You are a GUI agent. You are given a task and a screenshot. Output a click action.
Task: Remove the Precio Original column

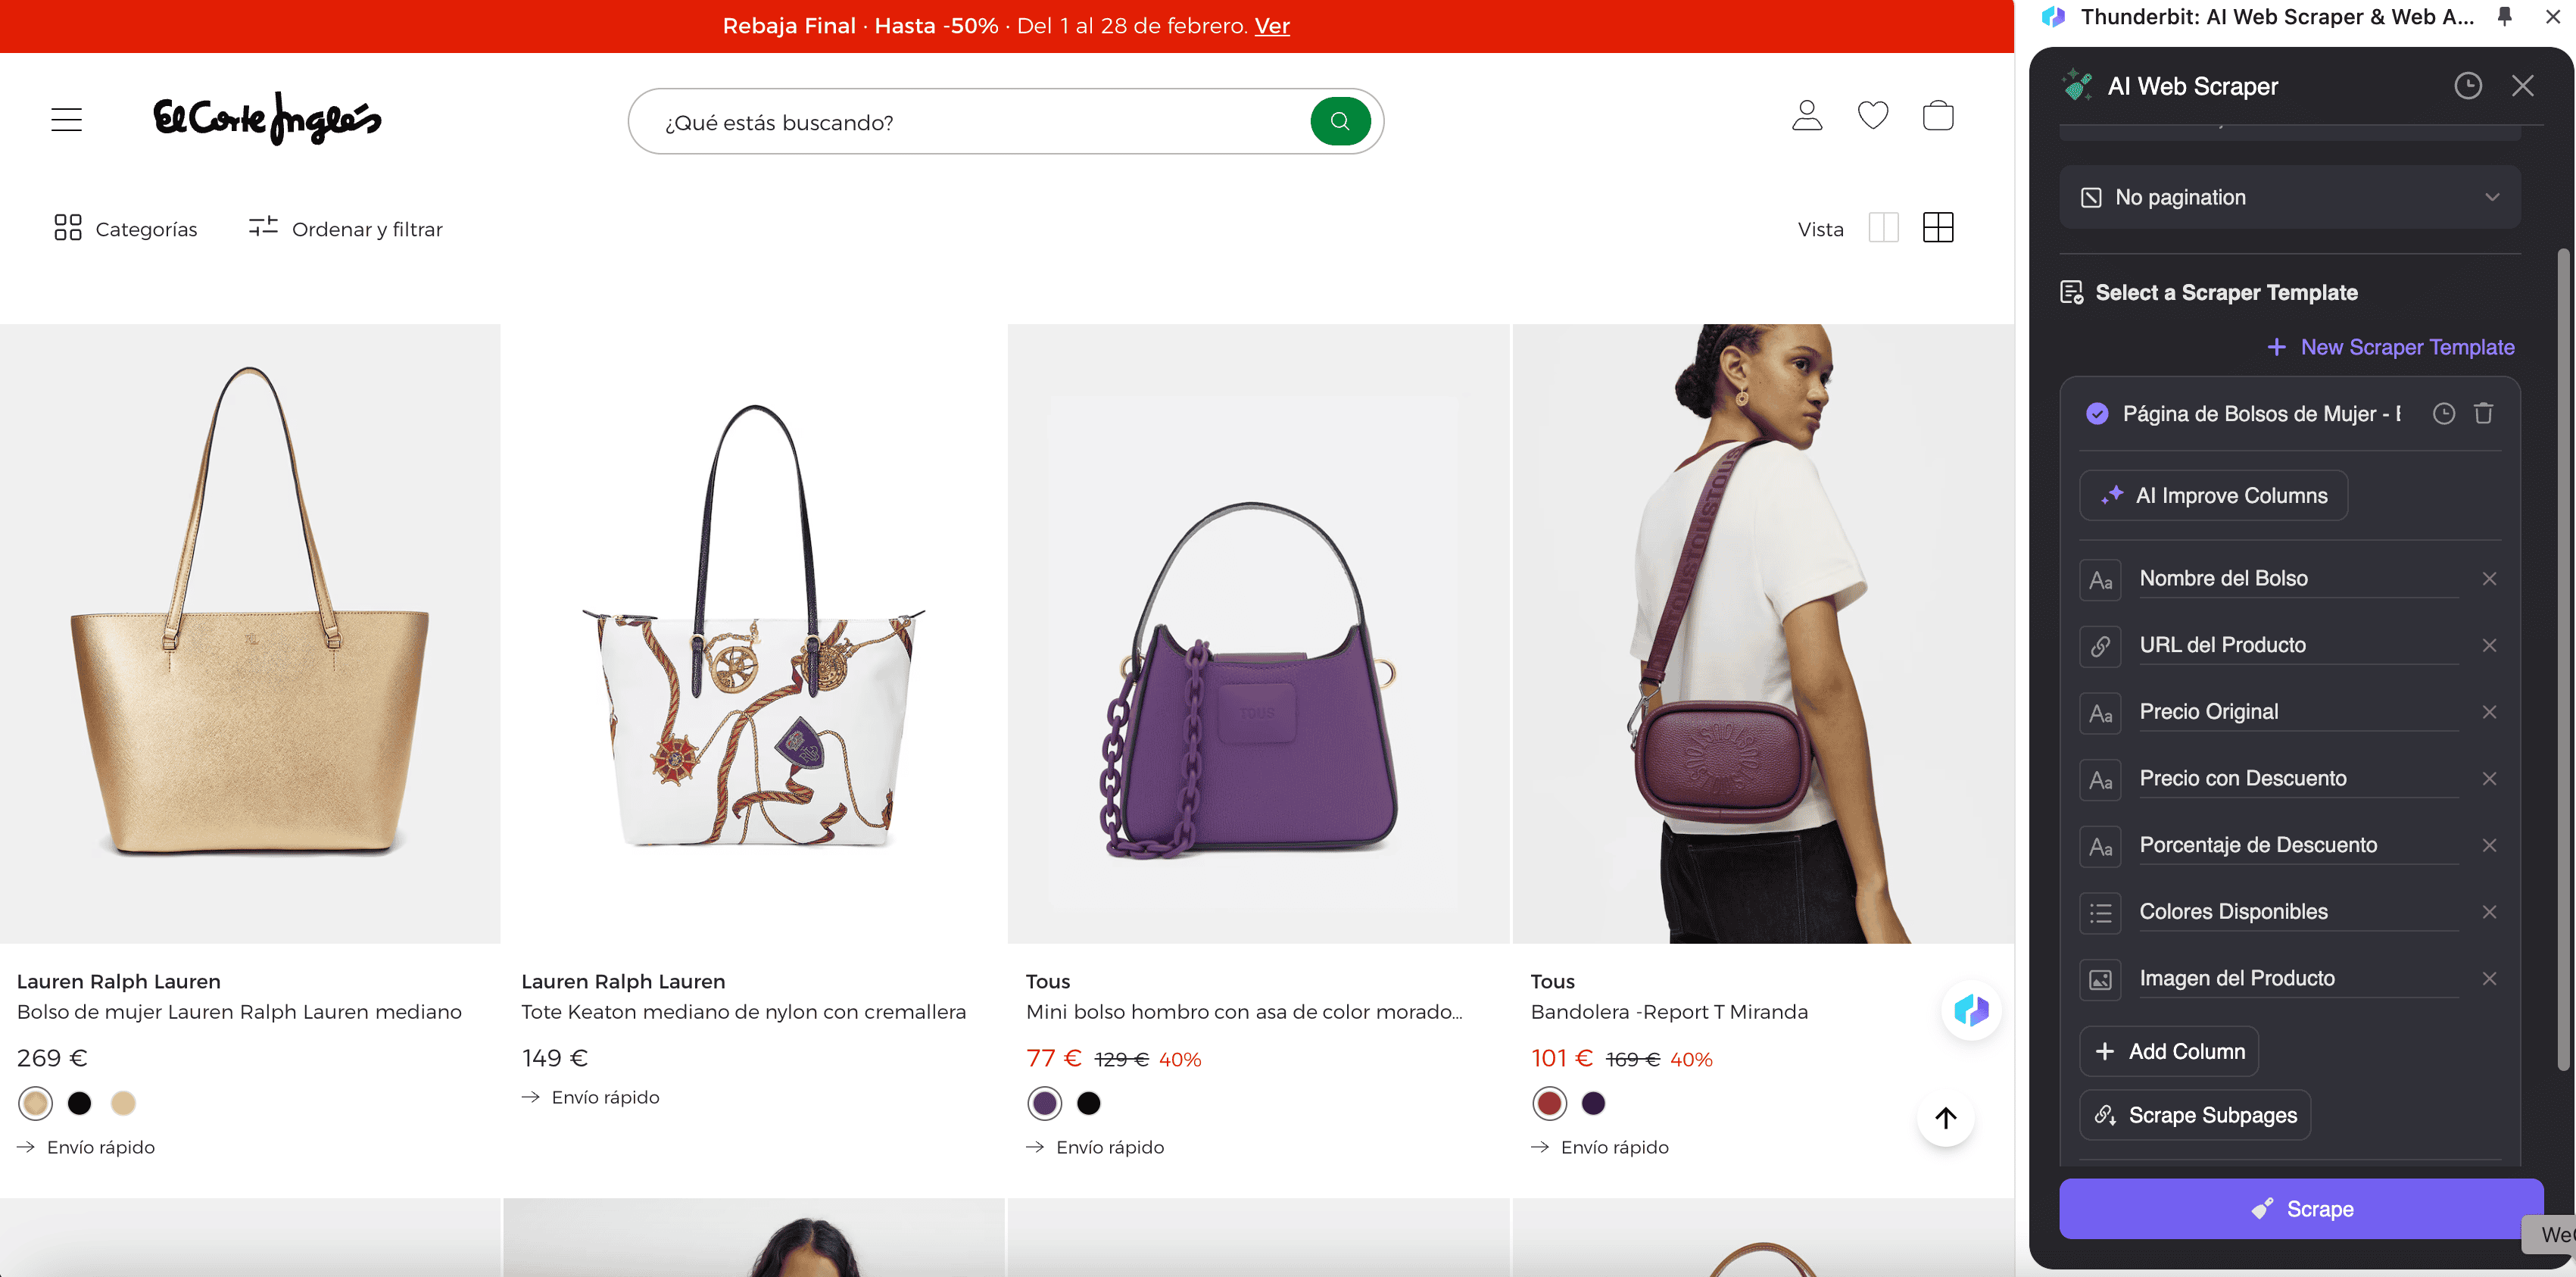coord(2489,712)
